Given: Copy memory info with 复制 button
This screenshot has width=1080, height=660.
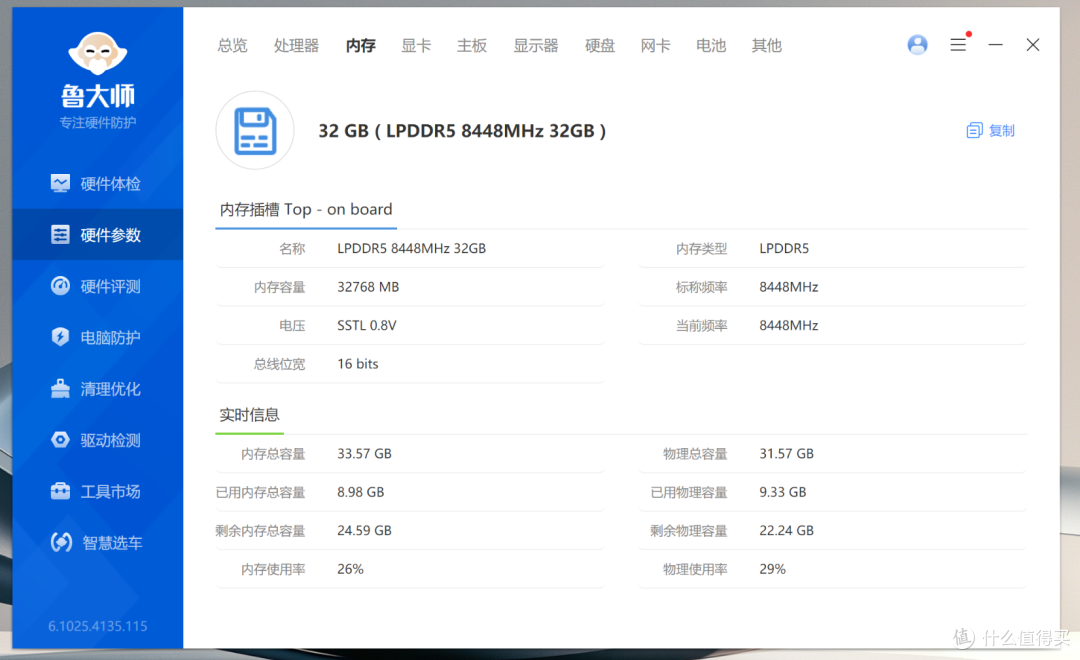Looking at the screenshot, I should pyautogui.click(x=990, y=130).
